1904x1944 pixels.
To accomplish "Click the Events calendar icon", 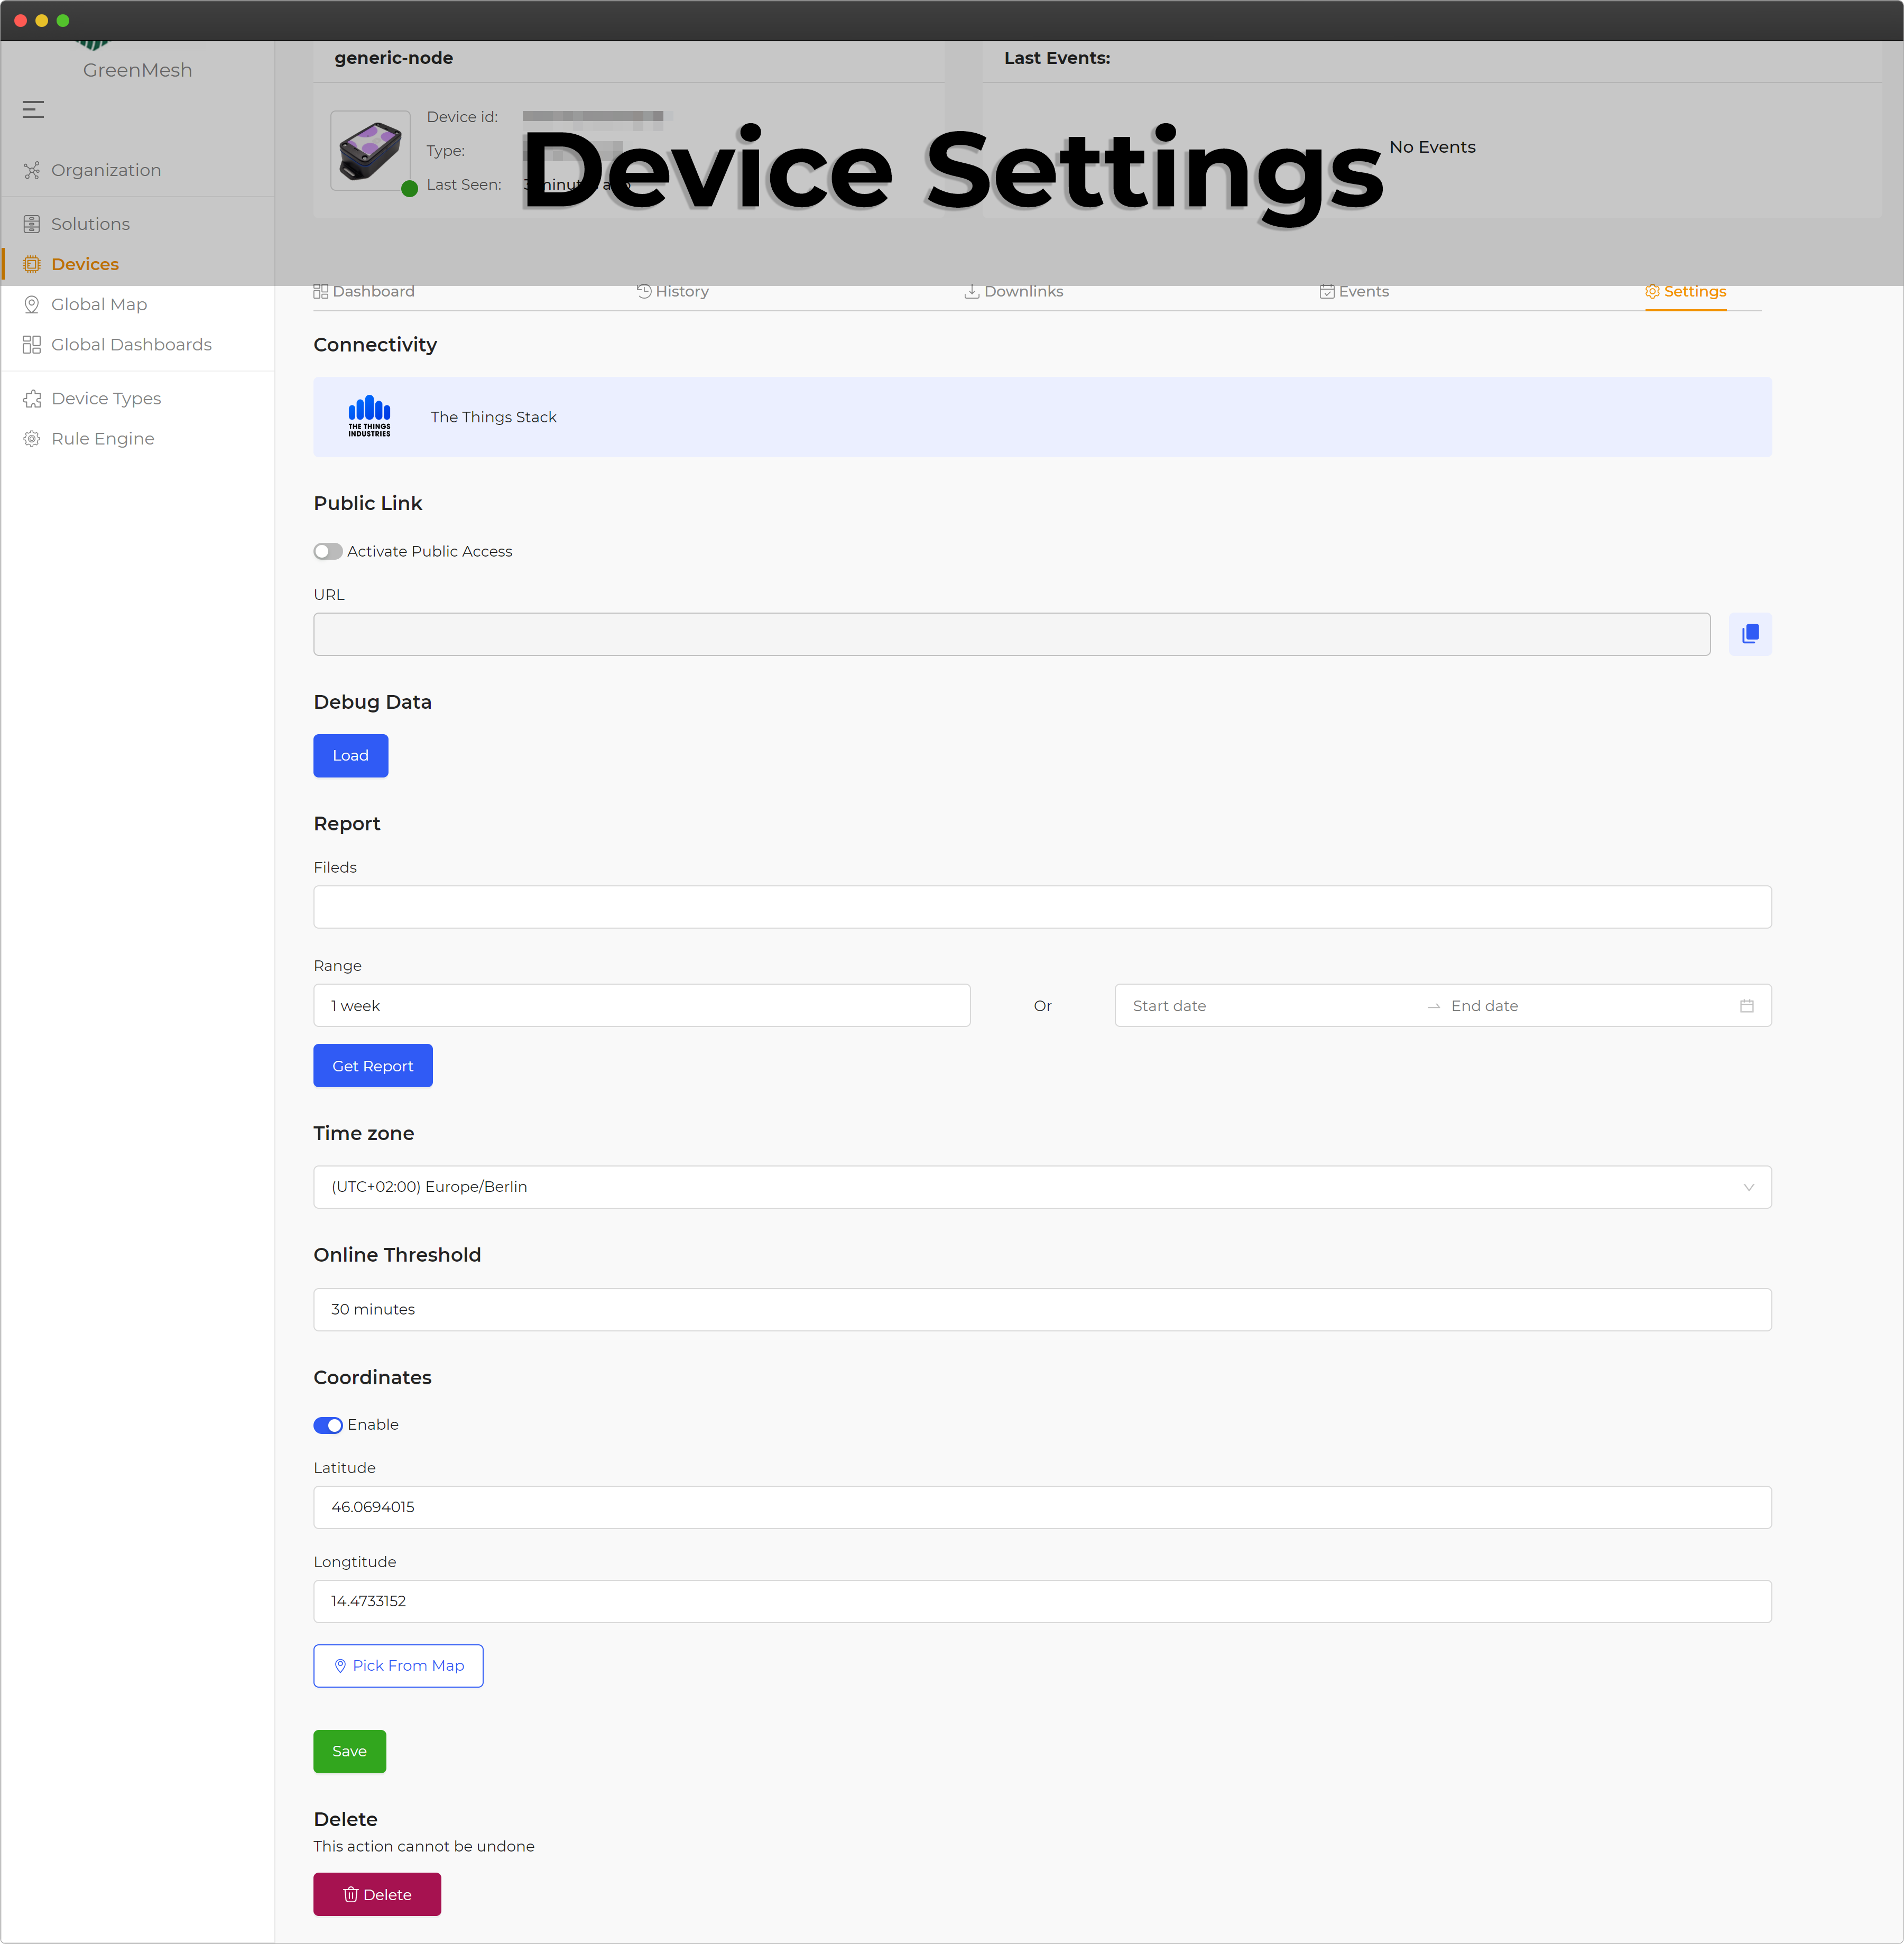I will pyautogui.click(x=1327, y=291).
